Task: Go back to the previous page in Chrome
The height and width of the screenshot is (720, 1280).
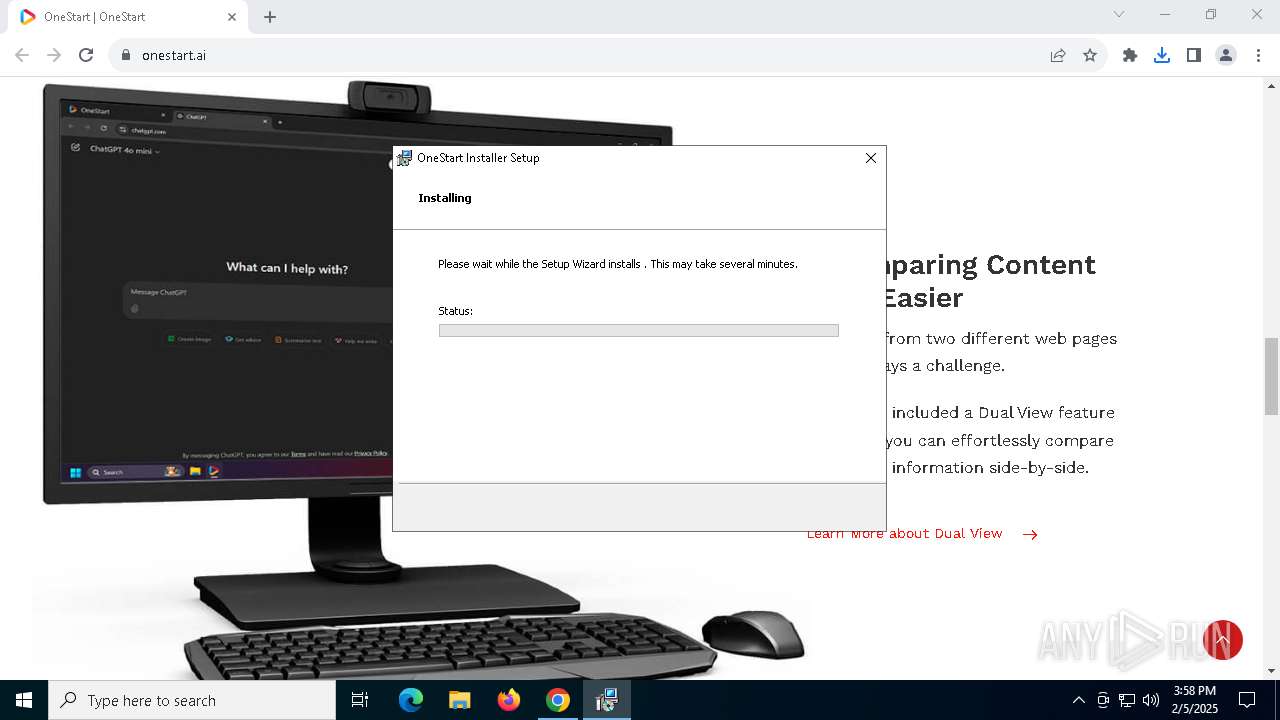Action: [x=22, y=55]
